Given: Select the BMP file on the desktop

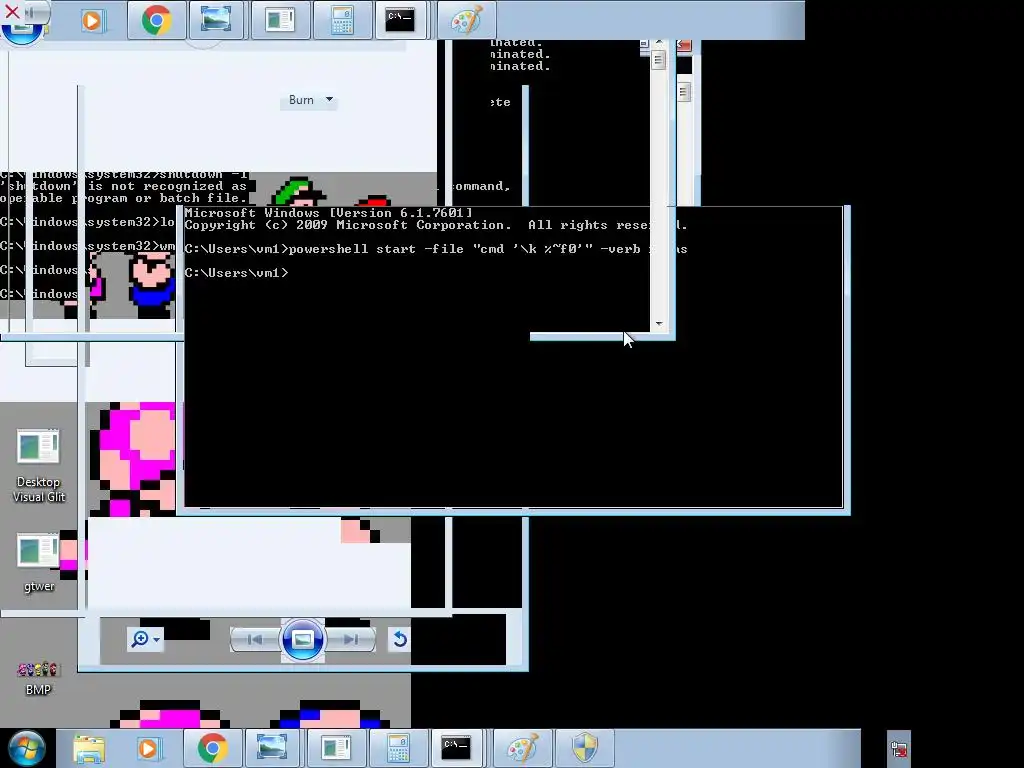Looking at the screenshot, I should [39, 679].
